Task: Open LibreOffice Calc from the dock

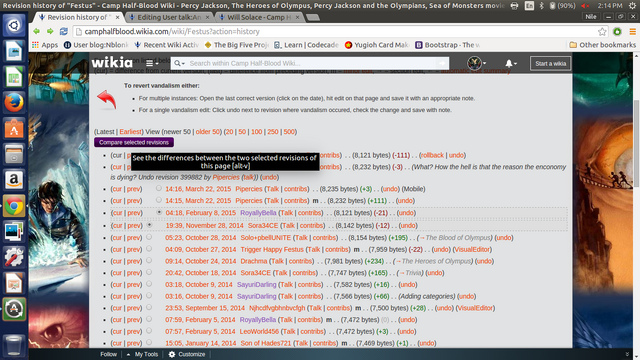Action: pos(14,77)
